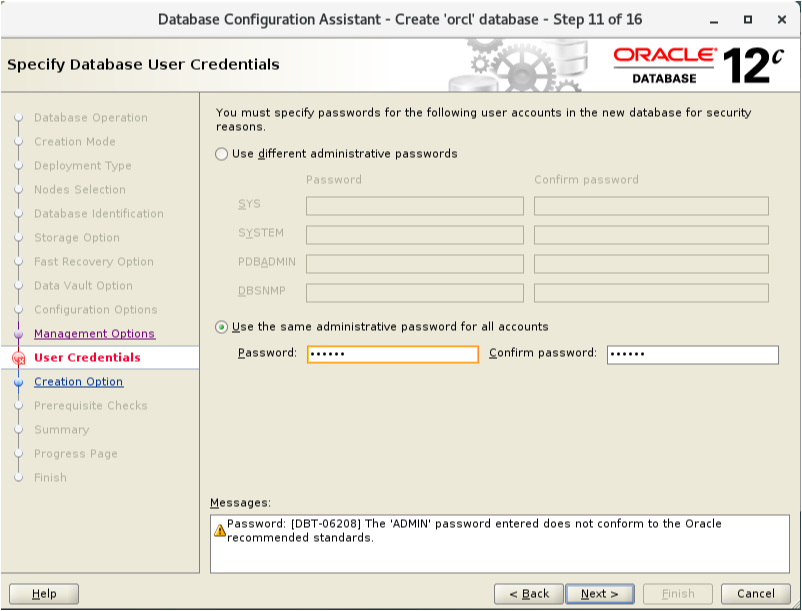This screenshot has height=611, width=802.
Task: Click the Help button
Action: (44, 594)
